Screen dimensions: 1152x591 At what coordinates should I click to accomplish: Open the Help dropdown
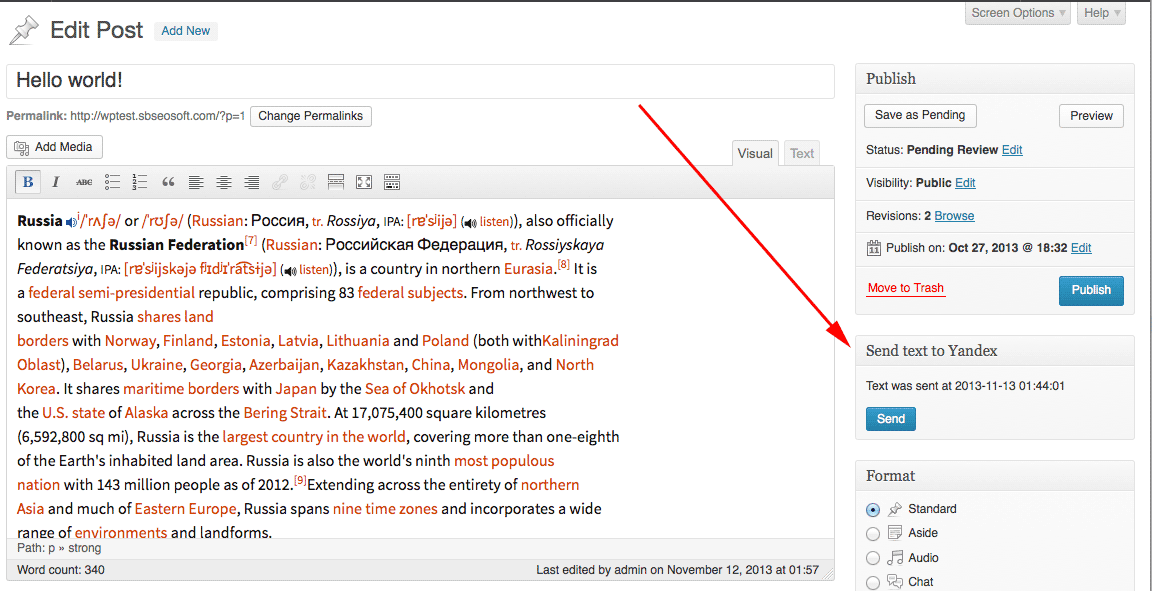(x=1102, y=13)
